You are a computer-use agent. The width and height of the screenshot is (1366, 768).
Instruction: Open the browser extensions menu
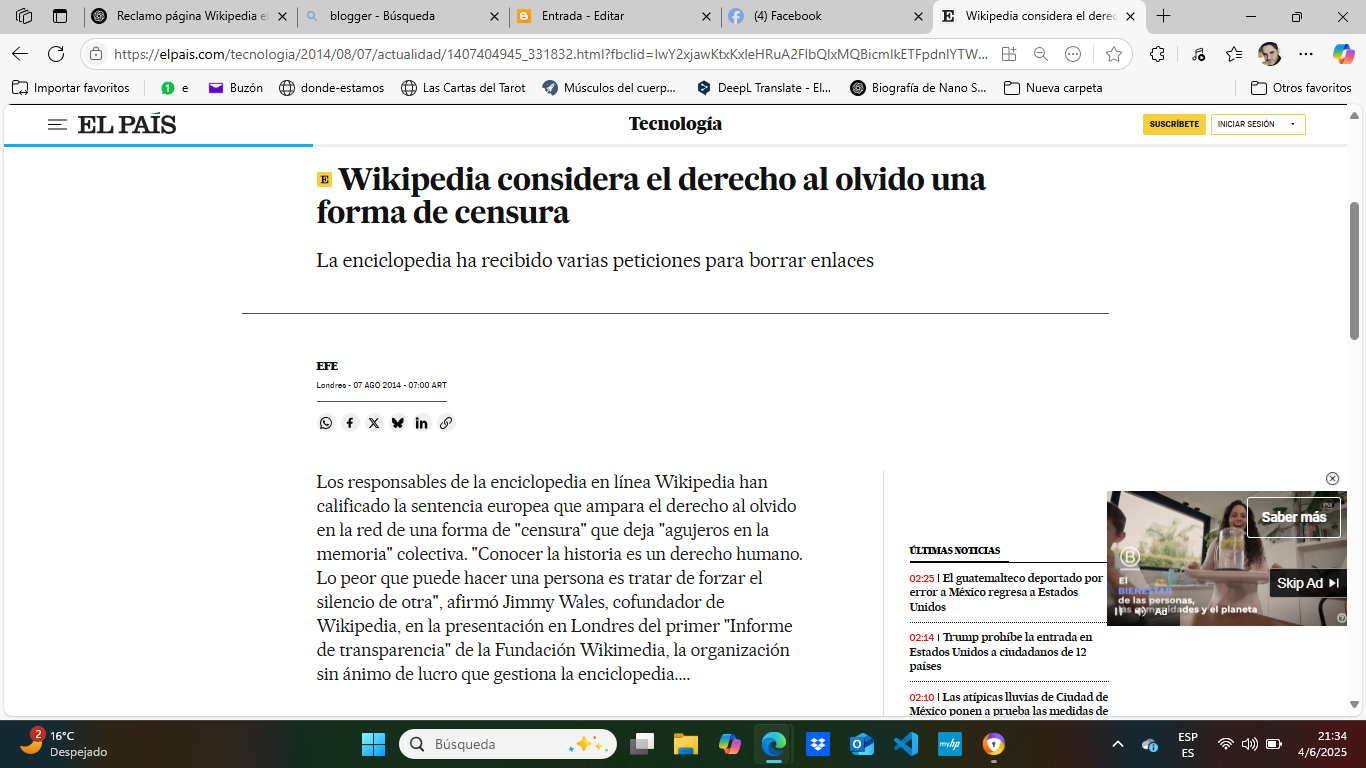click(x=1158, y=54)
